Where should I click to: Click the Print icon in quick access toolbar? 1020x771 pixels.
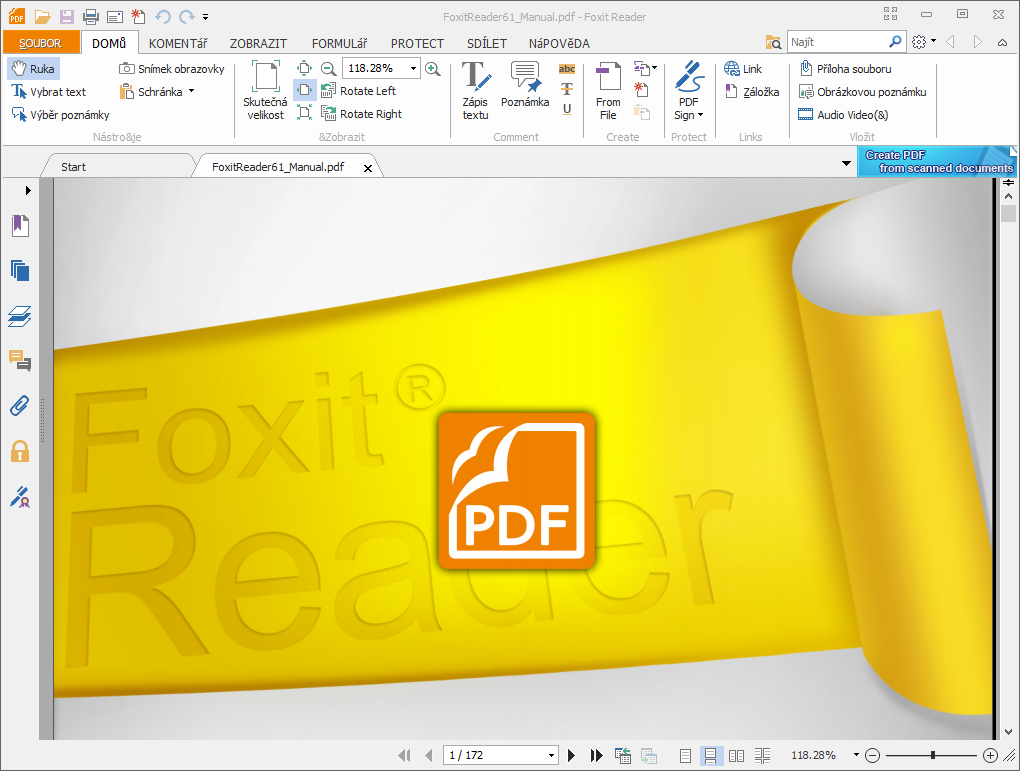pos(90,17)
